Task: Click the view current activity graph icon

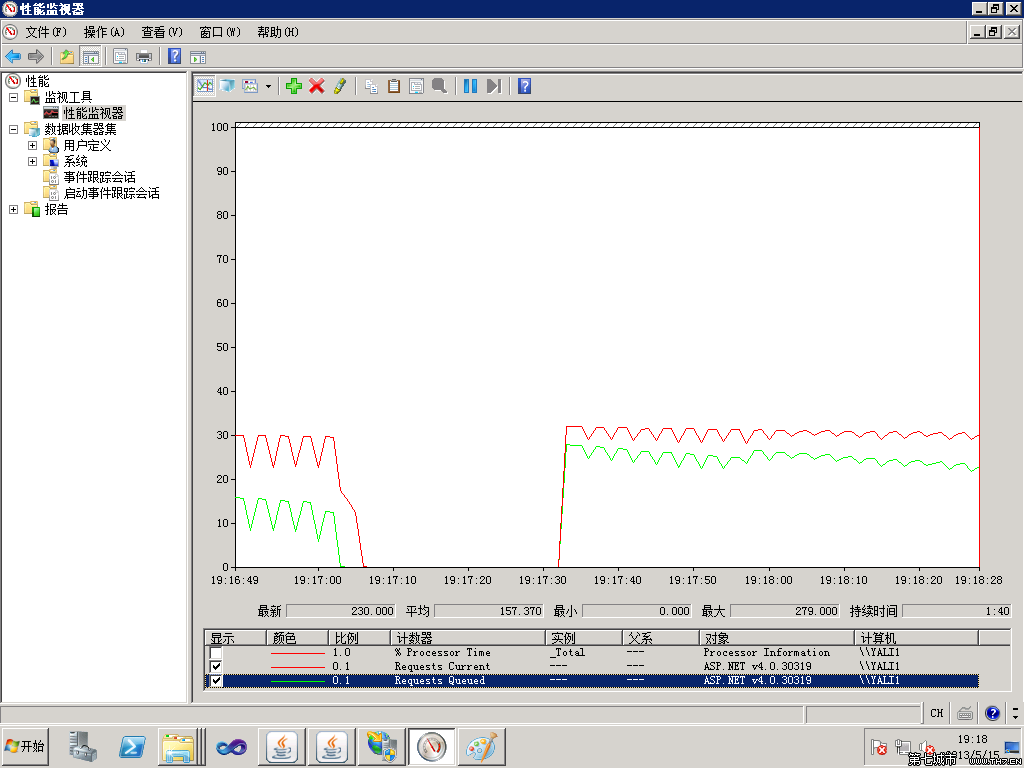Action: pos(204,86)
